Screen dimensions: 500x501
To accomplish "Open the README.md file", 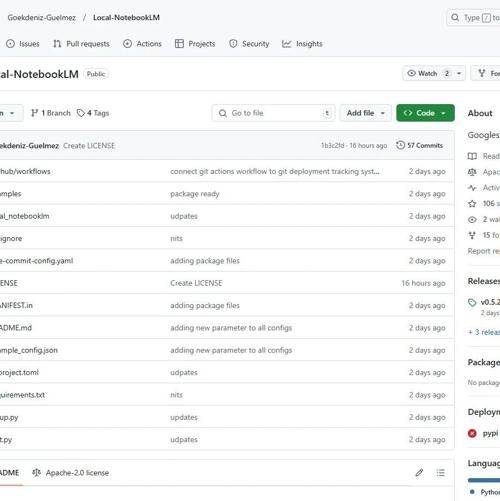I will click(x=16, y=328).
